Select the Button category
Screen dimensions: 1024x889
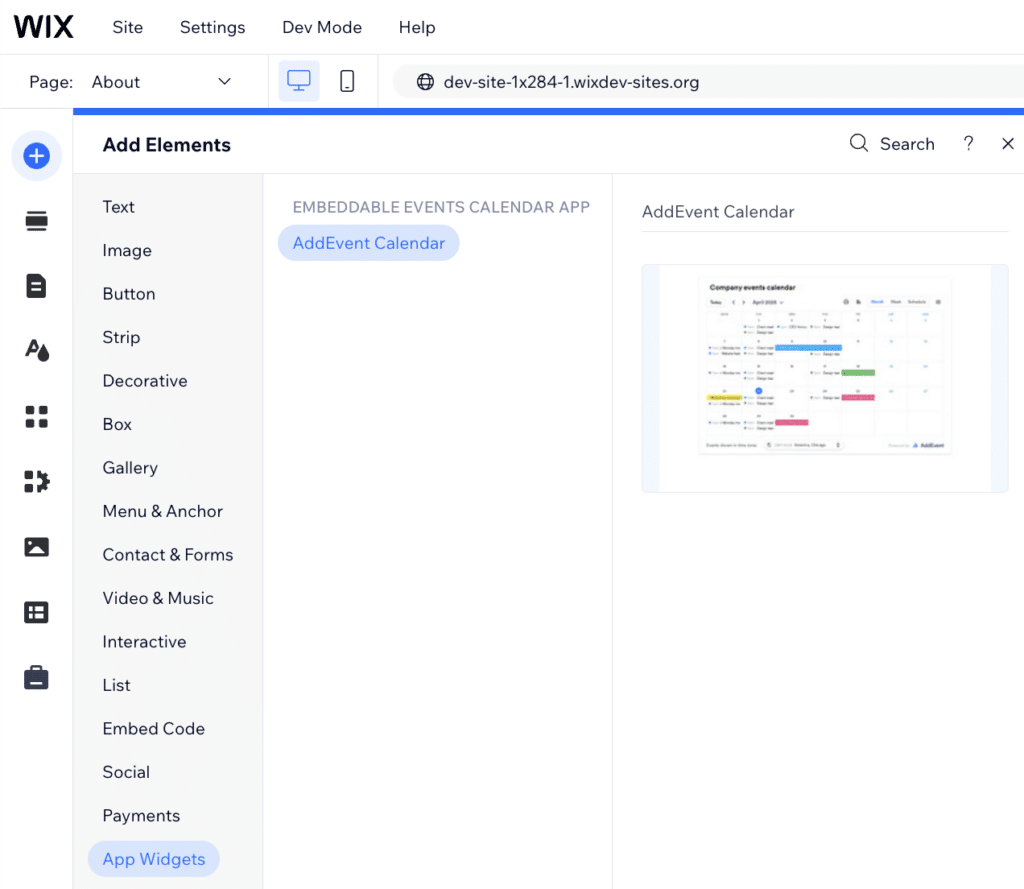coord(129,294)
